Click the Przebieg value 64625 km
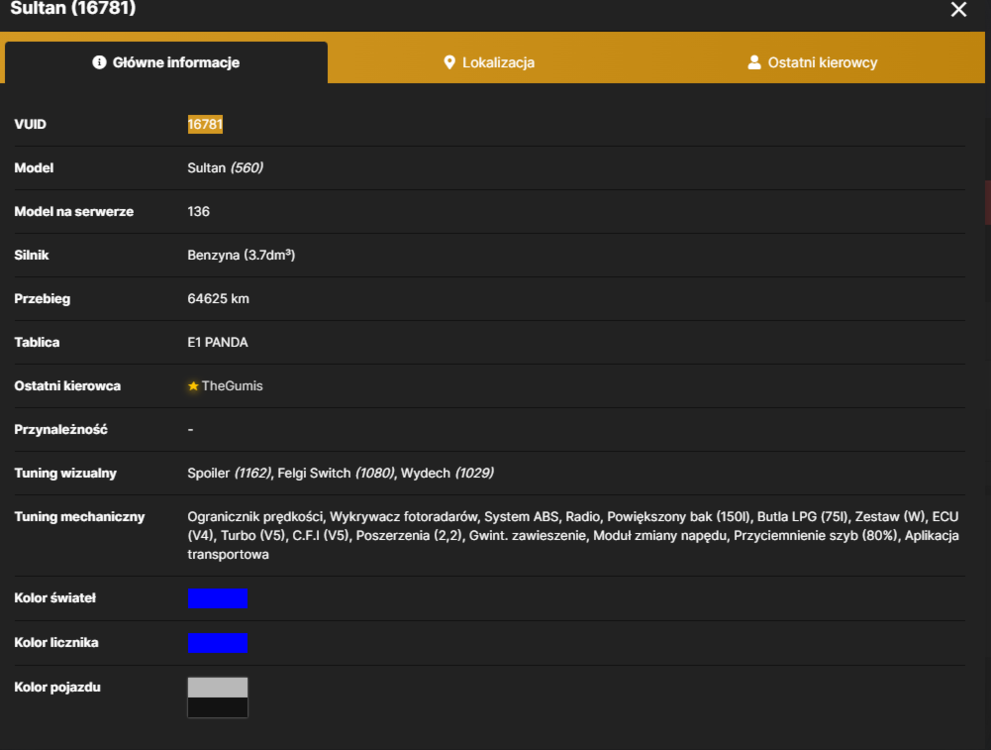 218,299
